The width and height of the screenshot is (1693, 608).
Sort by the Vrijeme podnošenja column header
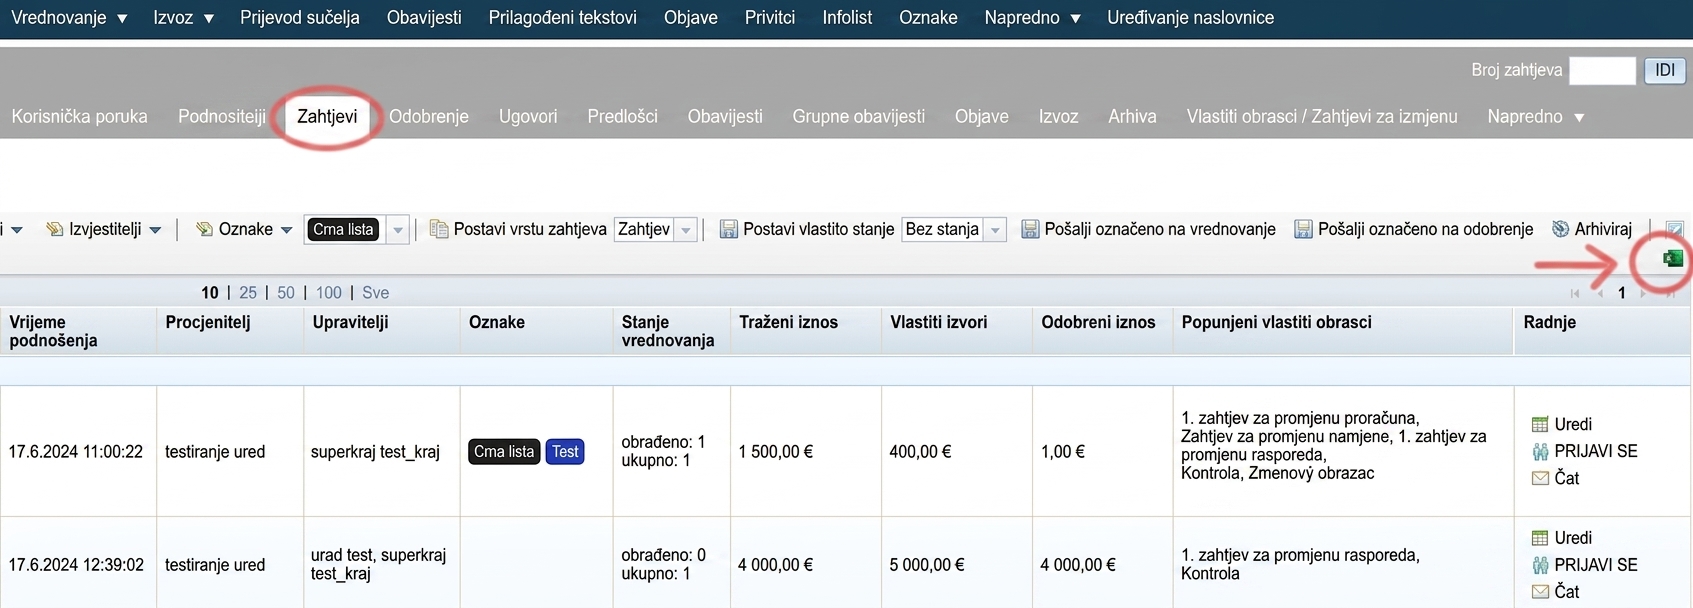[x=54, y=331]
